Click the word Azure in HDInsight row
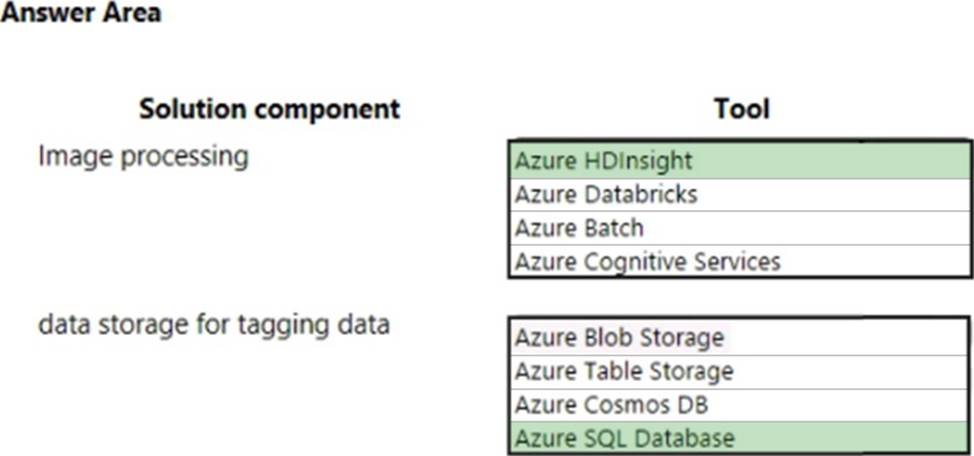 pos(546,162)
